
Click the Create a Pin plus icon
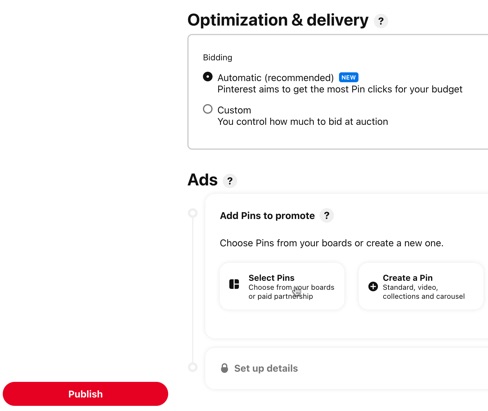[x=373, y=286]
